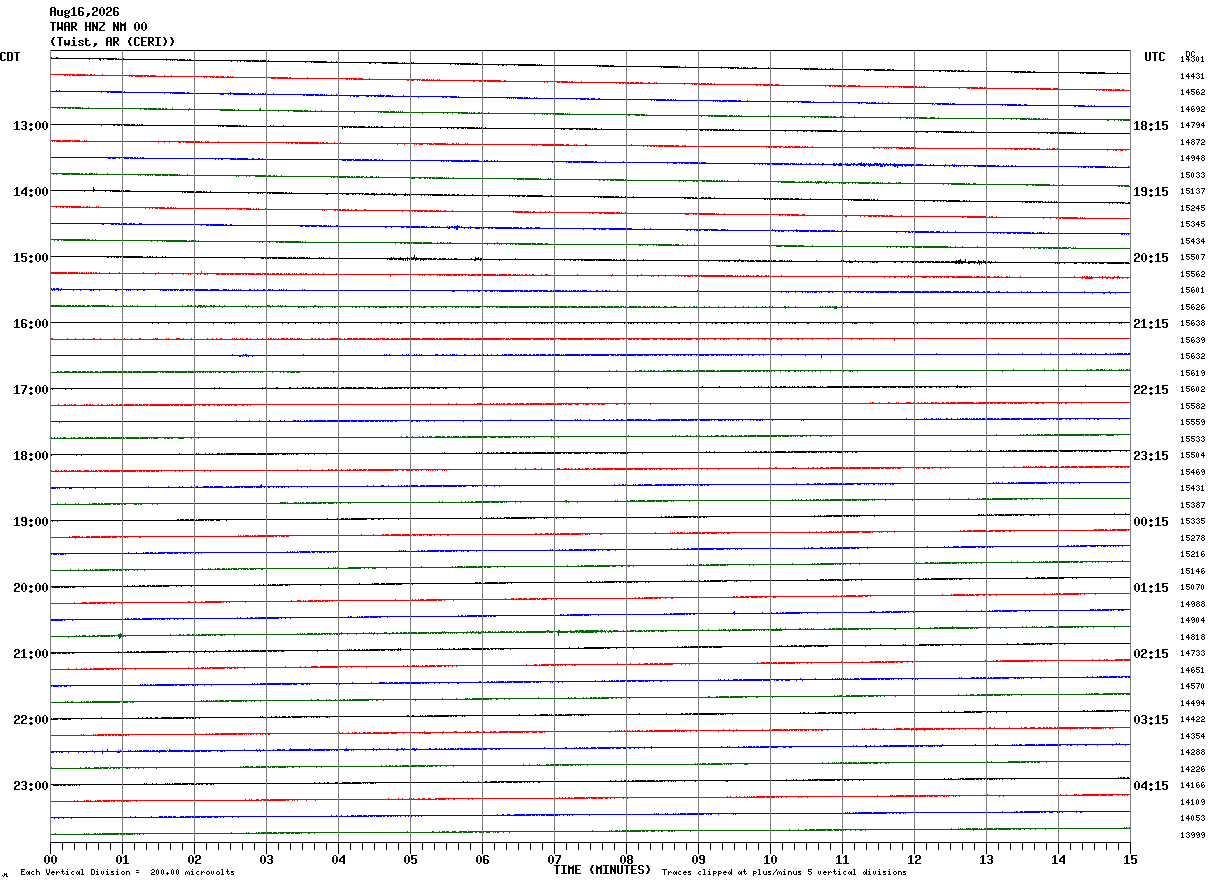Click the Aug16,2026 date header
This screenshot has width=1210, height=886.
click(x=84, y=12)
